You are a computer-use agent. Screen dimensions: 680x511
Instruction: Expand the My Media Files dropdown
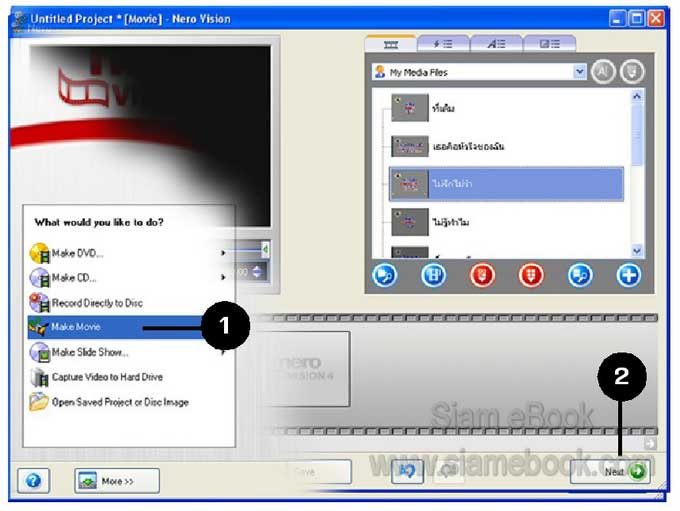pos(579,72)
